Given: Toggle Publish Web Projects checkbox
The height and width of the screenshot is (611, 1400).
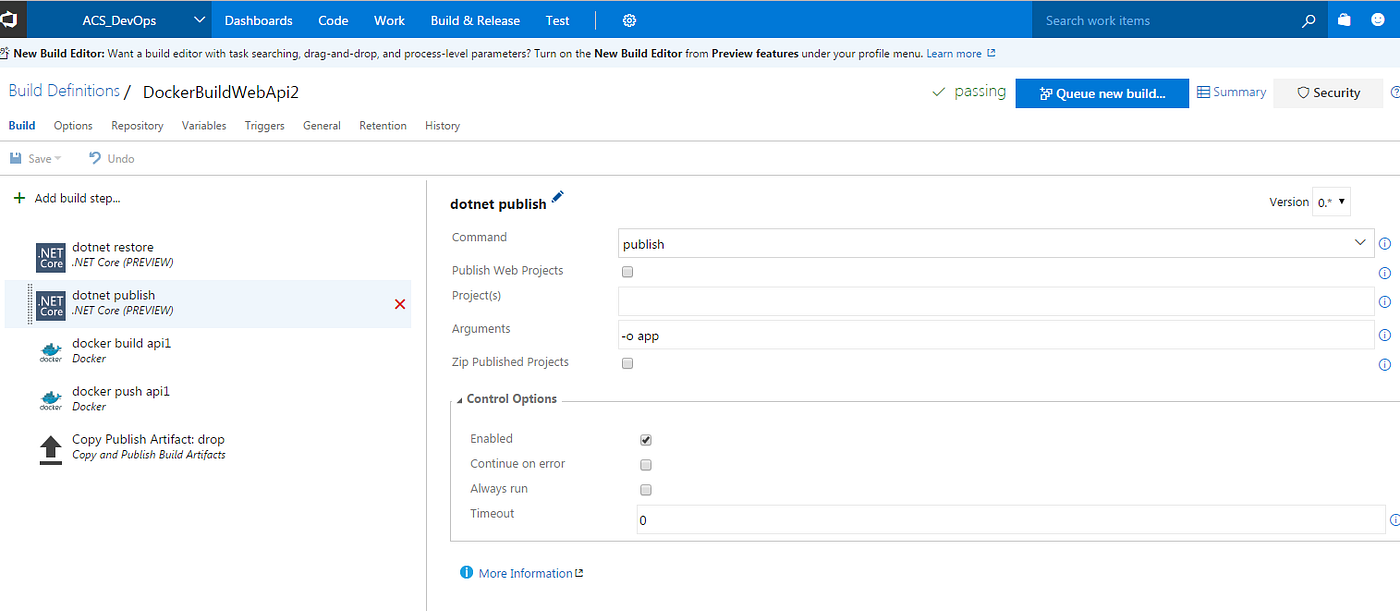Looking at the screenshot, I should 627,271.
